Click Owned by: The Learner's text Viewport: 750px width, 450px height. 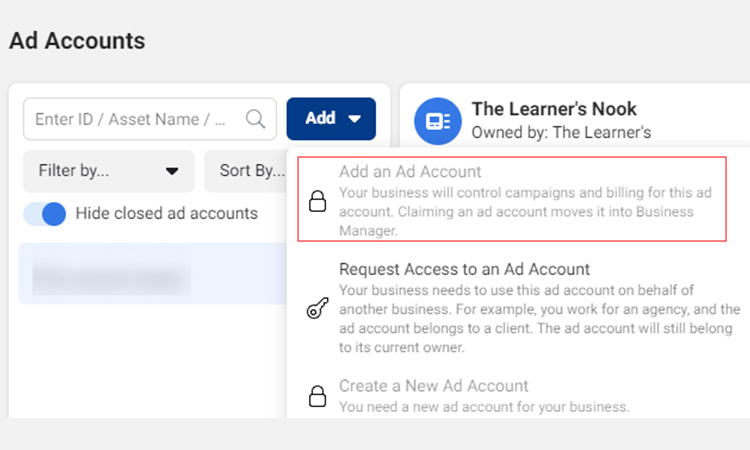coord(561,132)
